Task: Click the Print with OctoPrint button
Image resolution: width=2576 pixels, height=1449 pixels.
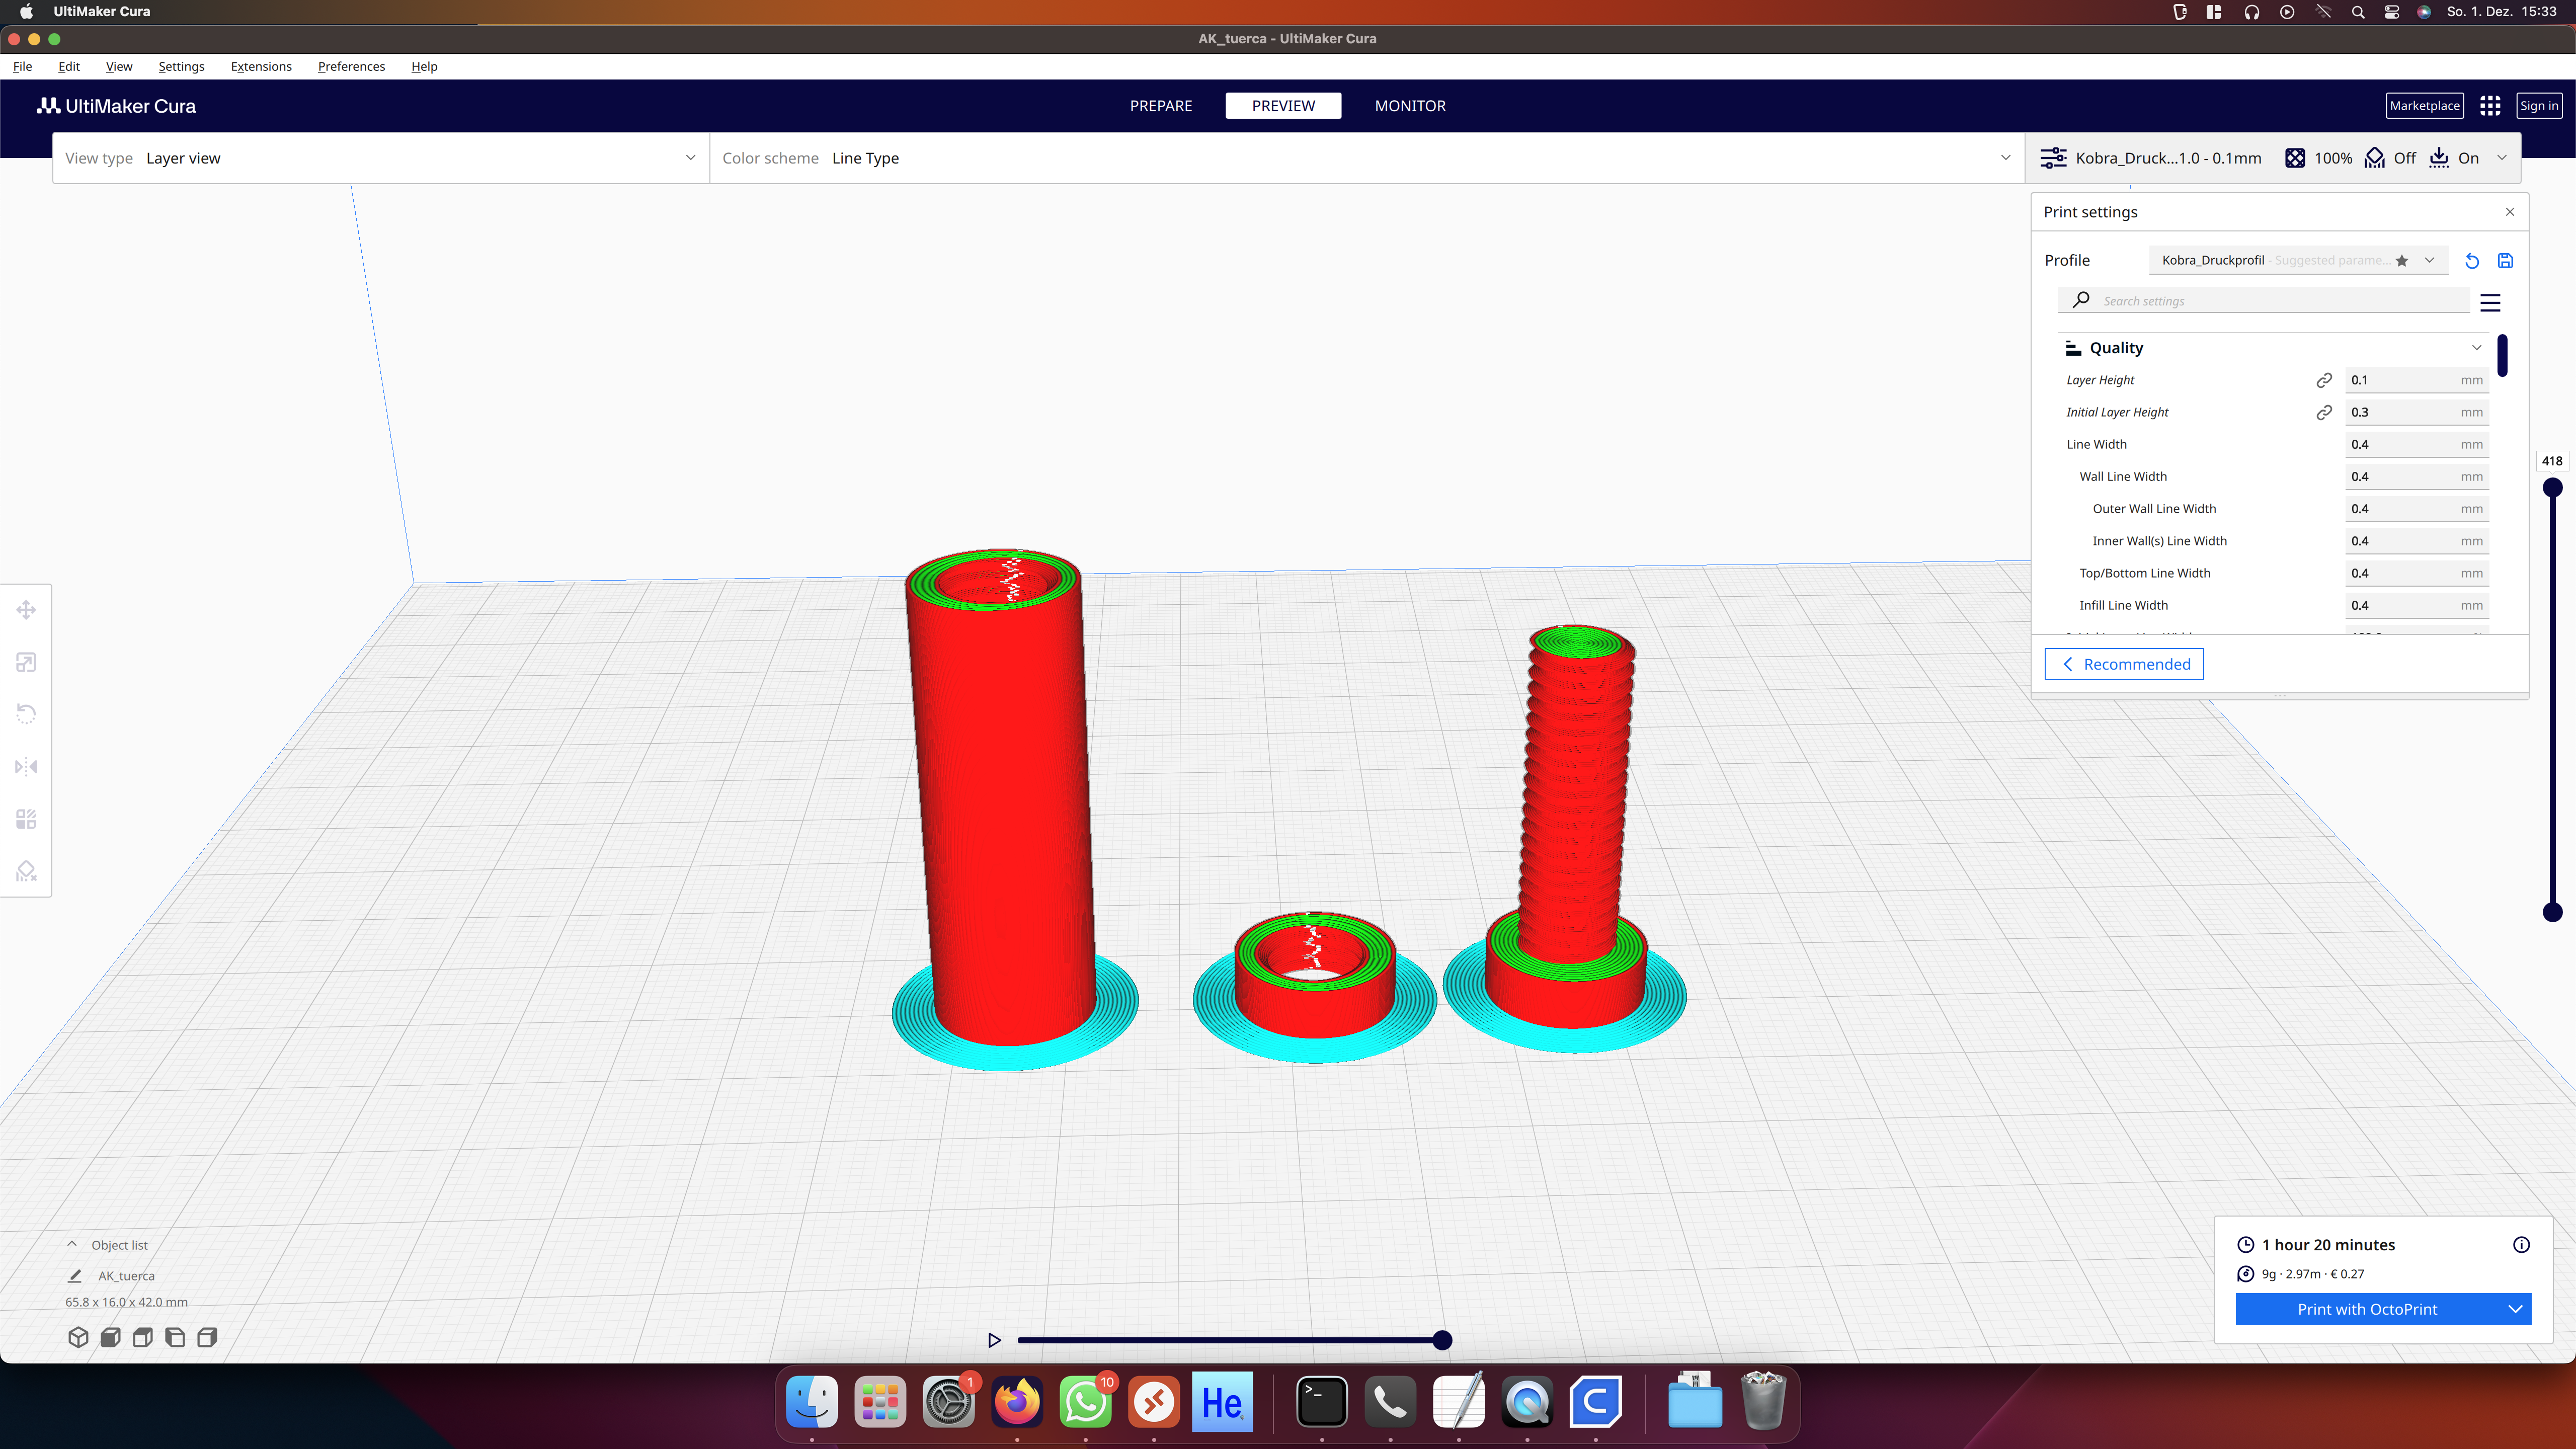Action: (x=2366, y=1309)
